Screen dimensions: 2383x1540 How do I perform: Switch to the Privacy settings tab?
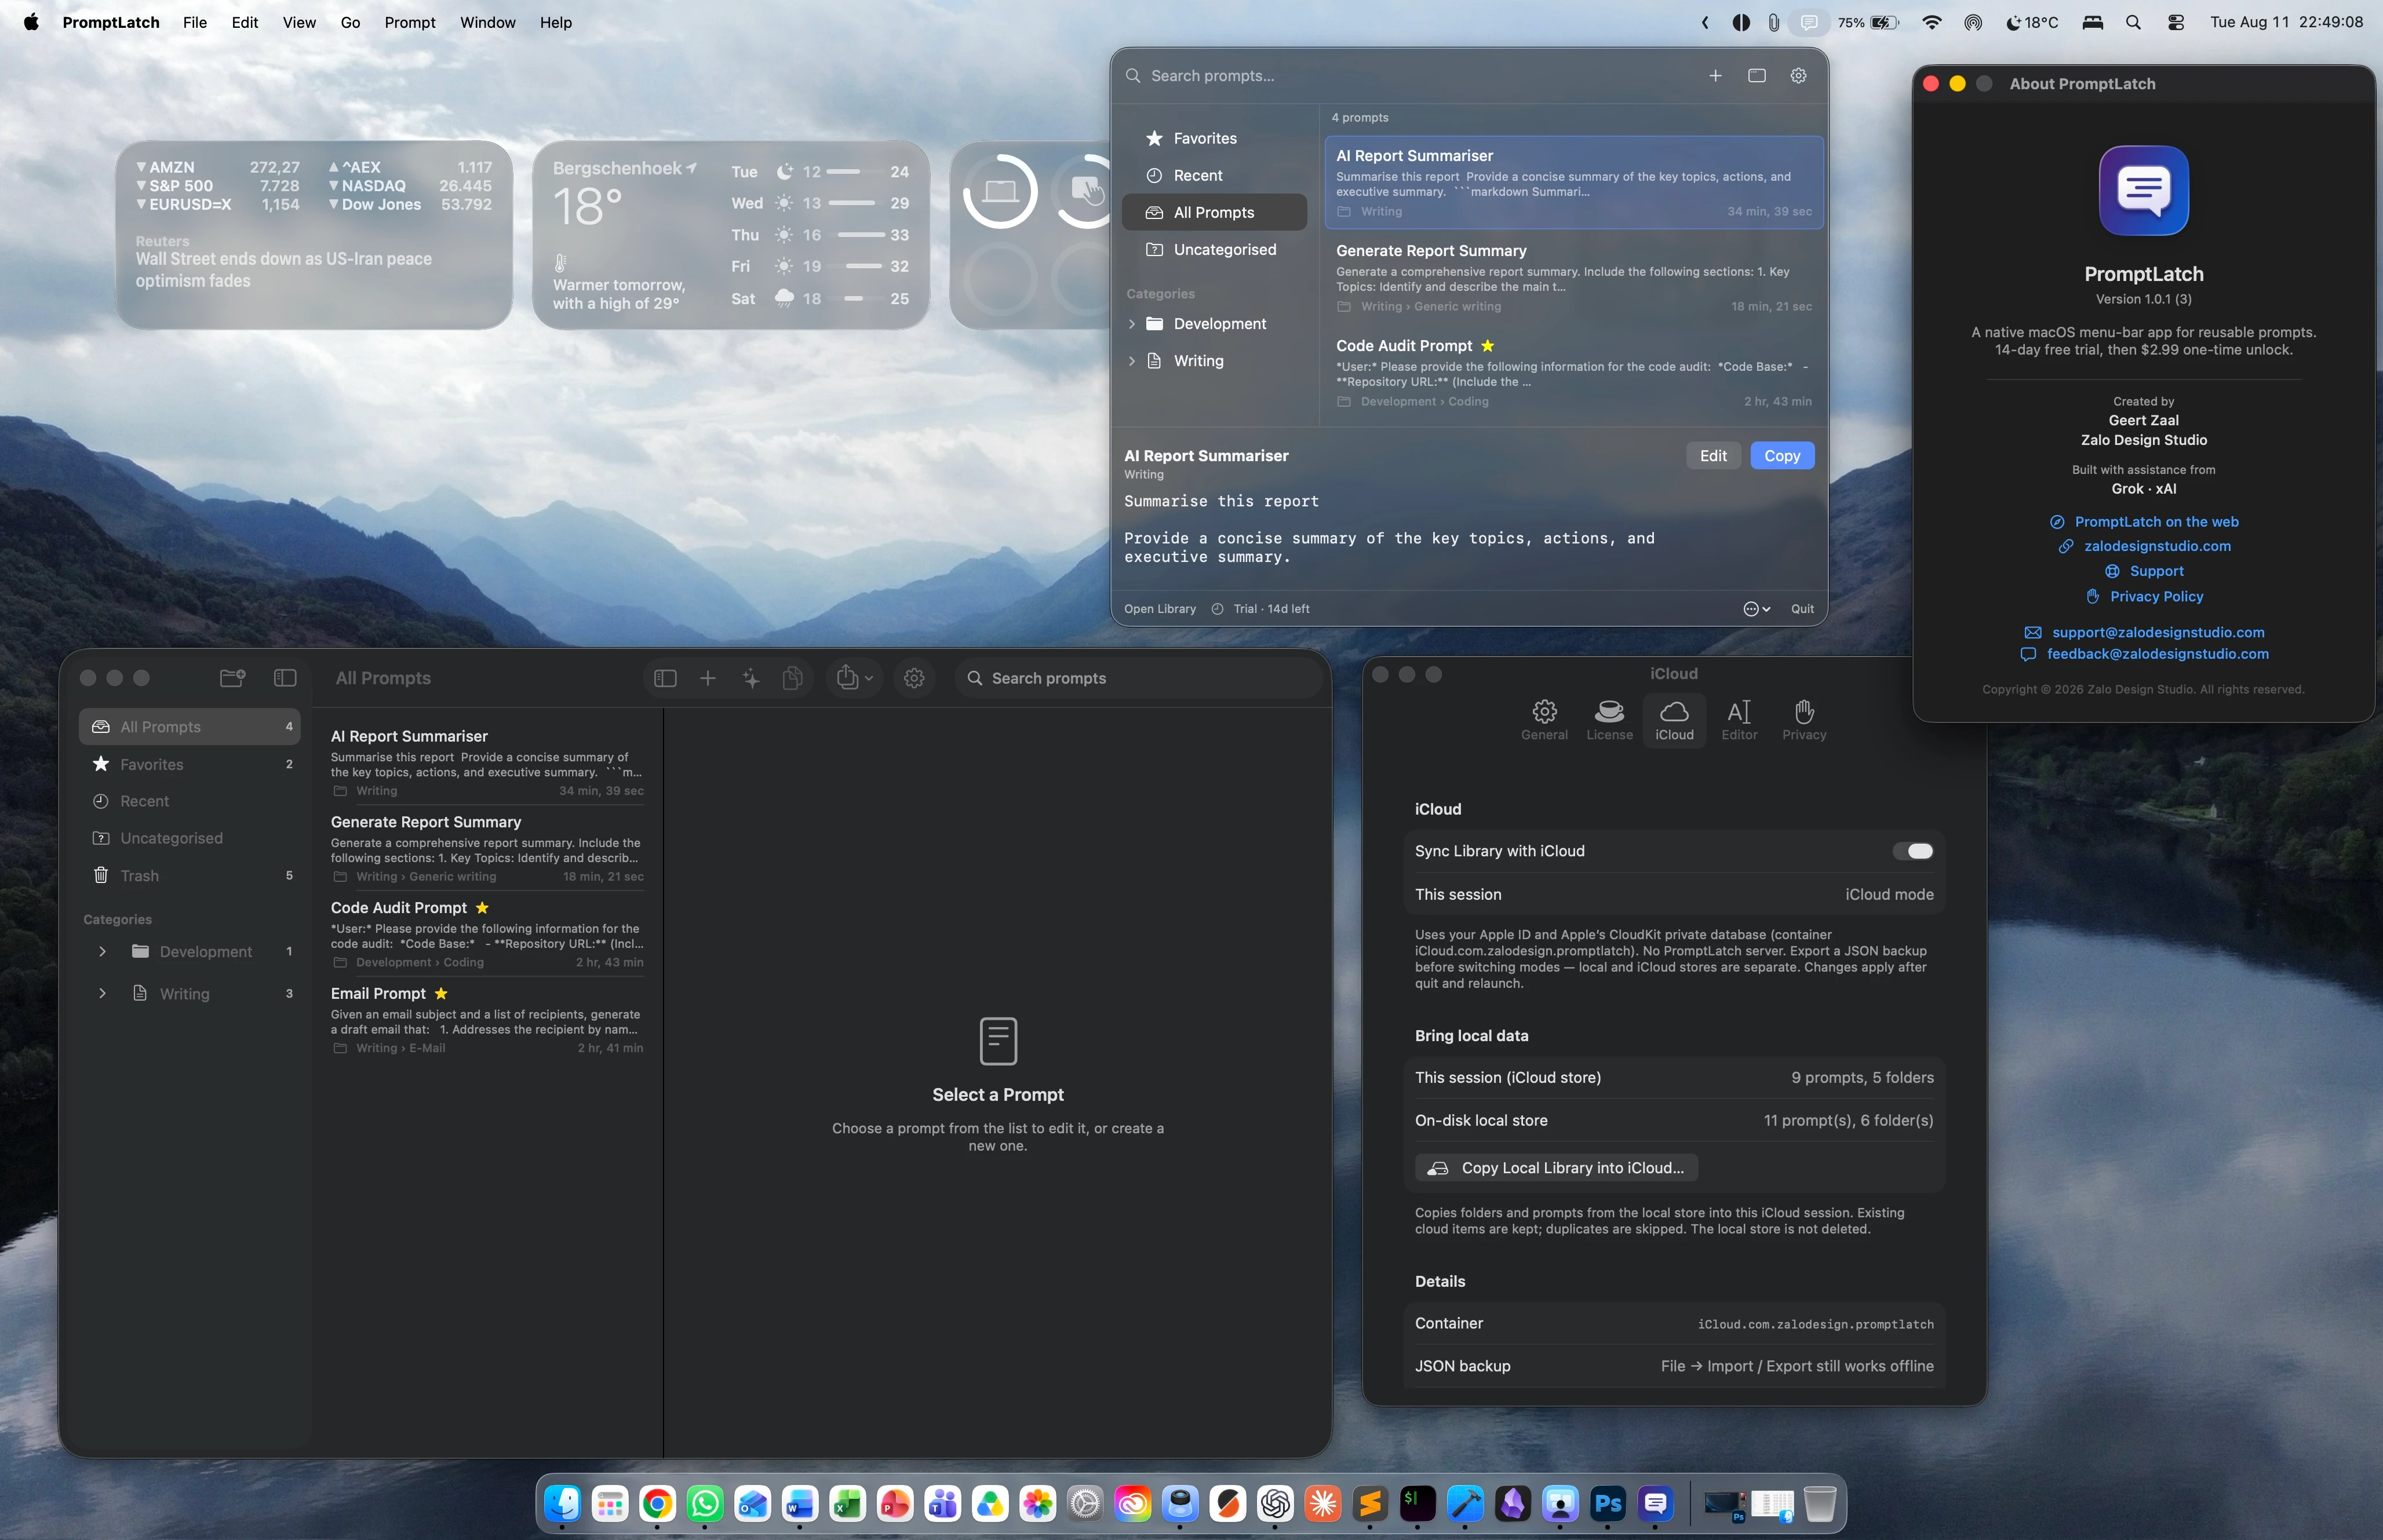1804,720
